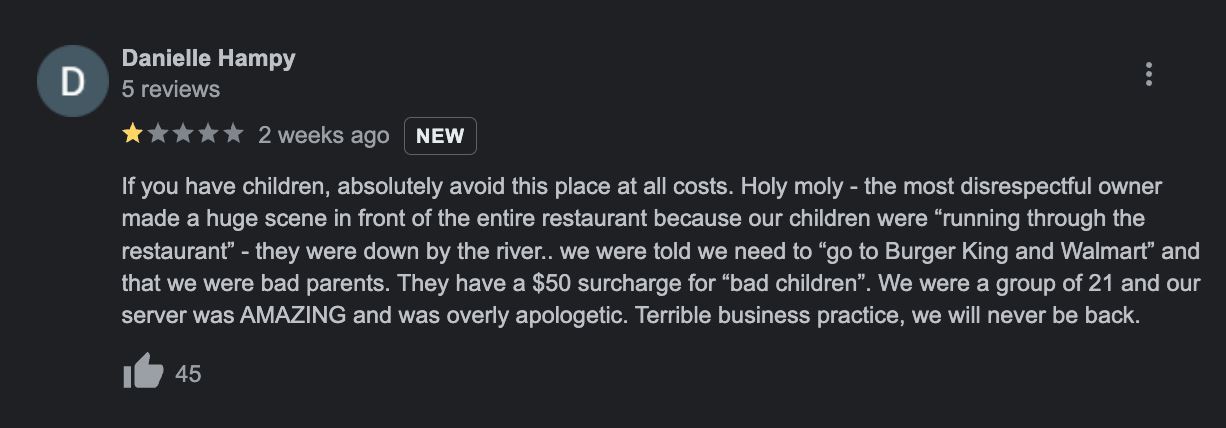Click the NEW badge beside the date
The width and height of the screenshot is (1226, 428).
point(440,136)
